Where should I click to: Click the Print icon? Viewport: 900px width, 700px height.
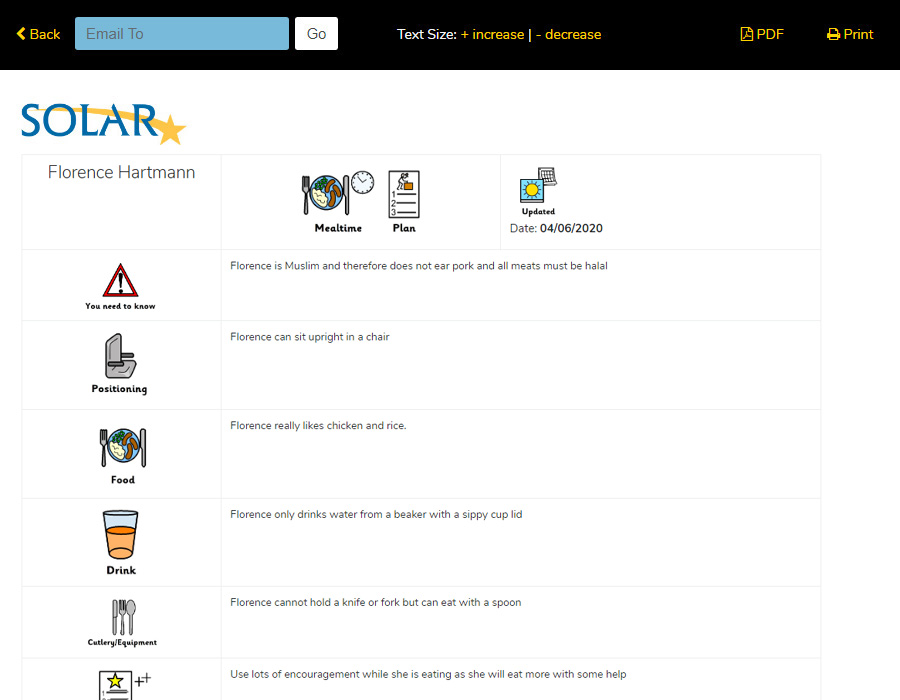pos(849,33)
